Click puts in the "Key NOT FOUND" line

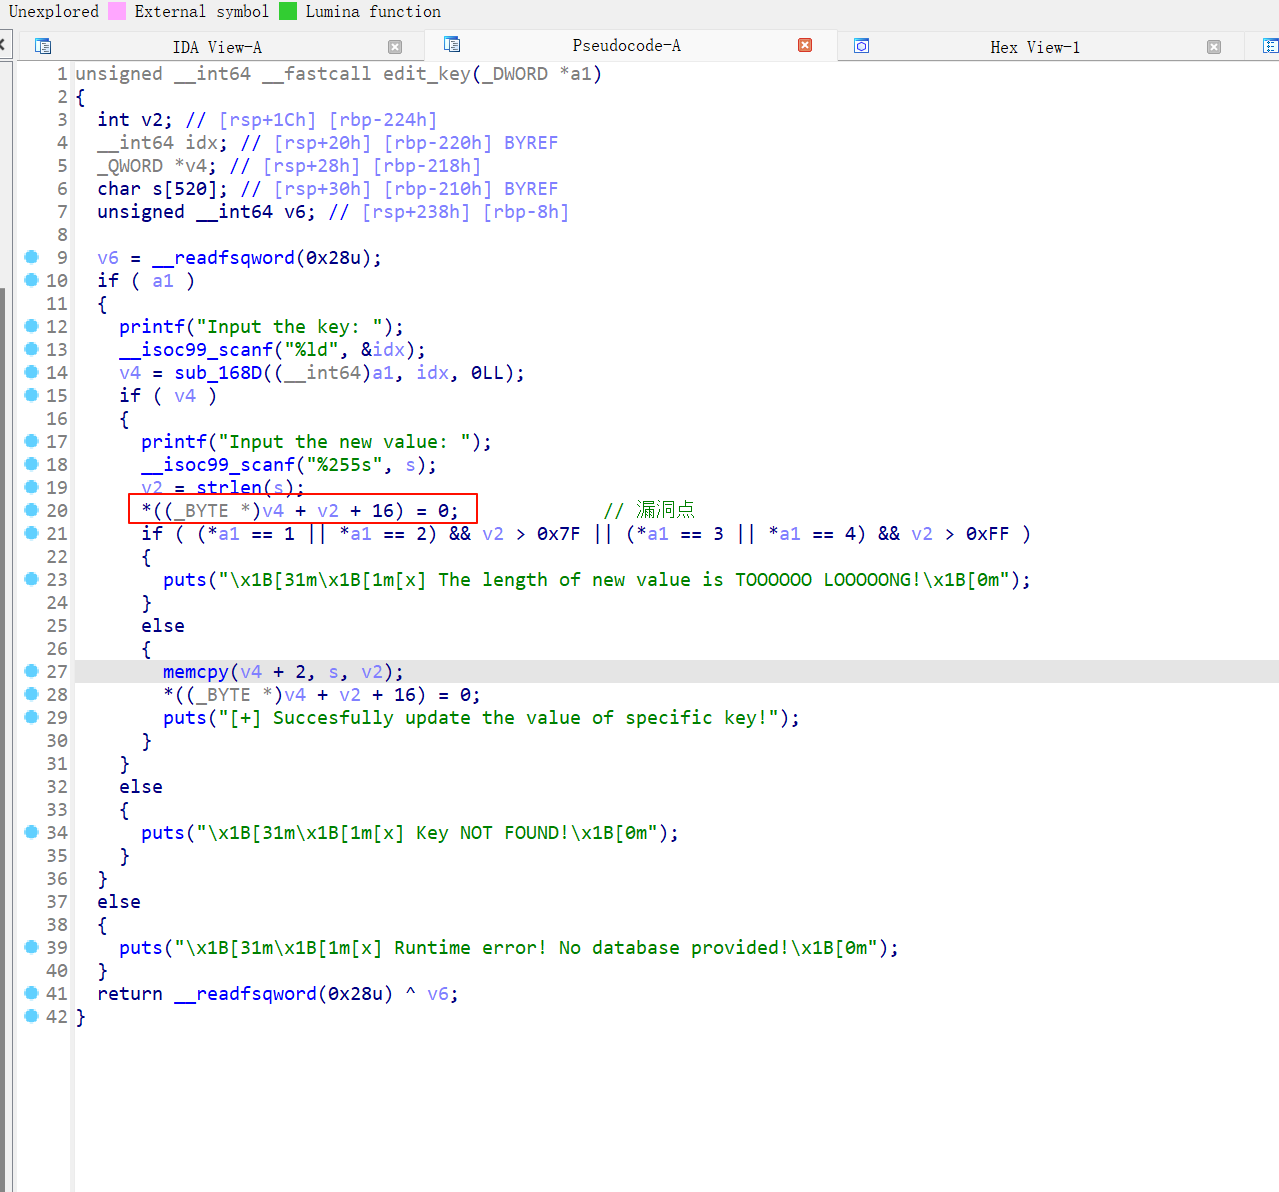point(163,833)
